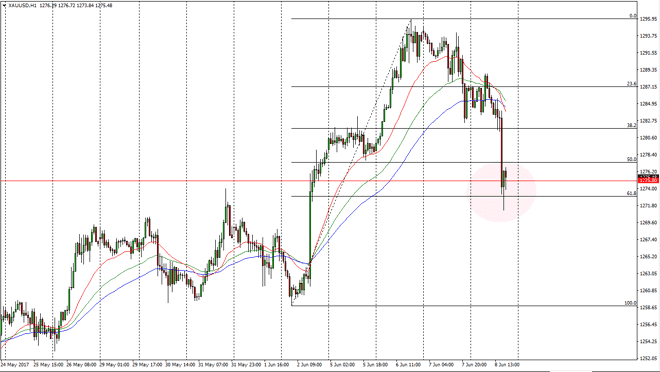Click the 1271.80 price scale value

[x=649, y=205]
